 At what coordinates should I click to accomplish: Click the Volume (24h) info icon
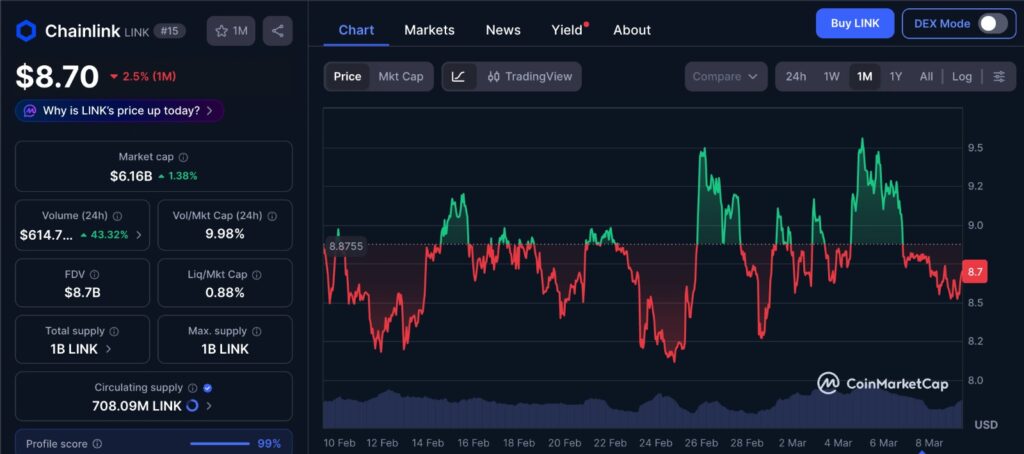tap(118, 216)
